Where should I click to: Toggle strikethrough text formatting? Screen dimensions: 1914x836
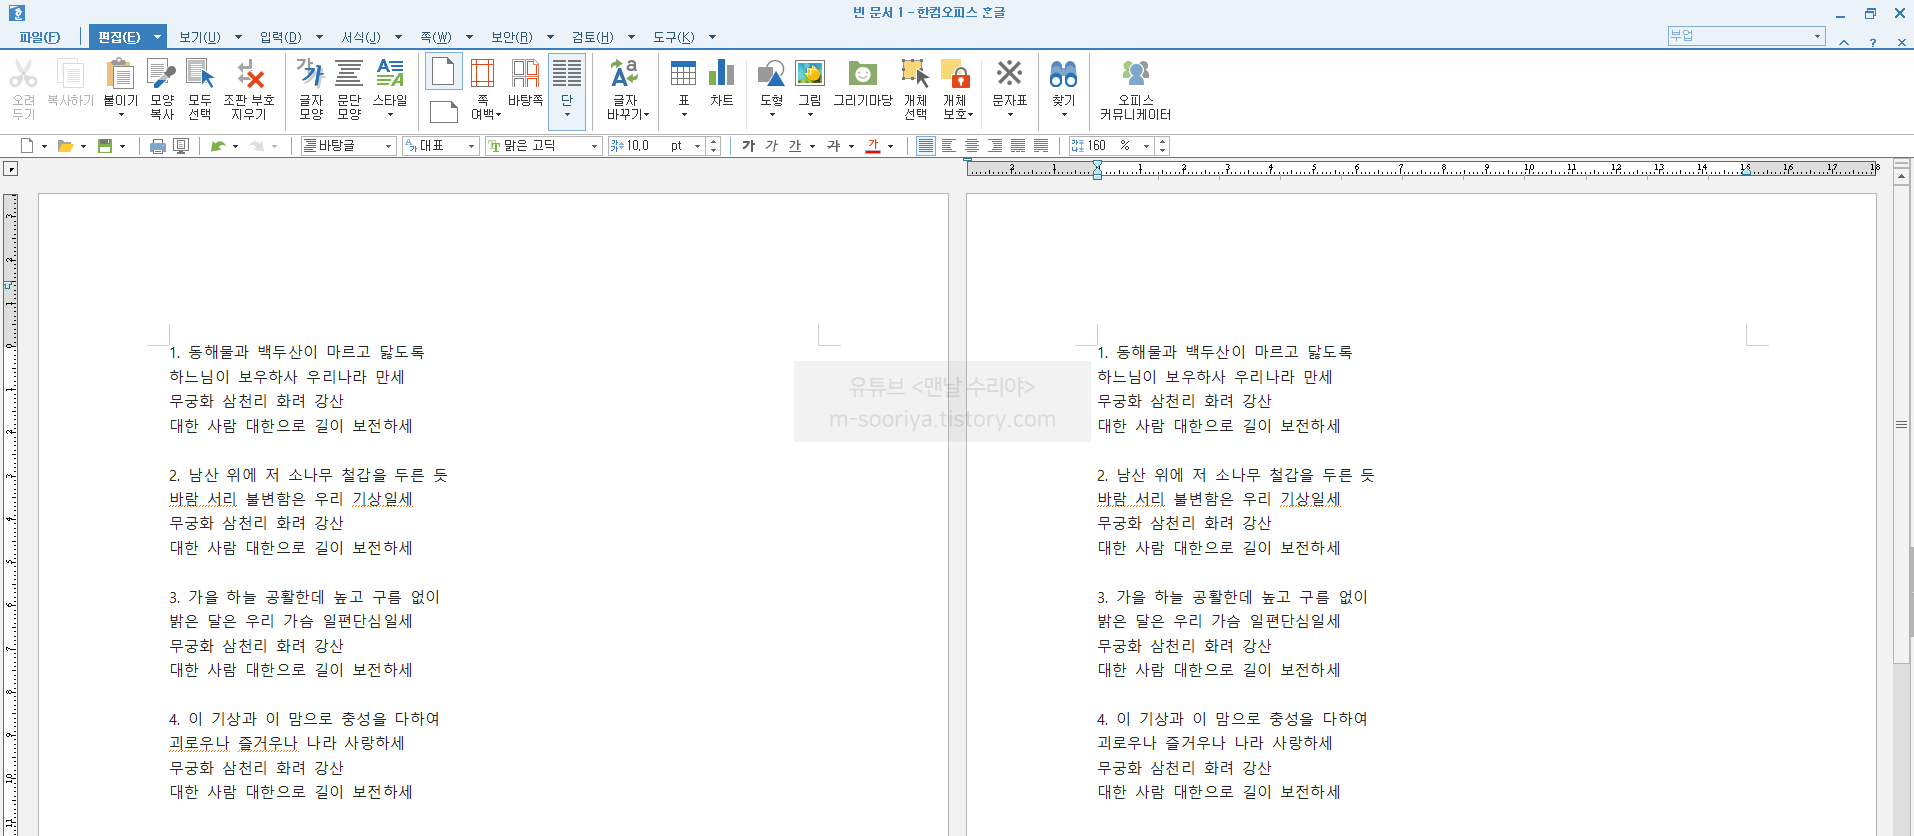click(x=833, y=146)
